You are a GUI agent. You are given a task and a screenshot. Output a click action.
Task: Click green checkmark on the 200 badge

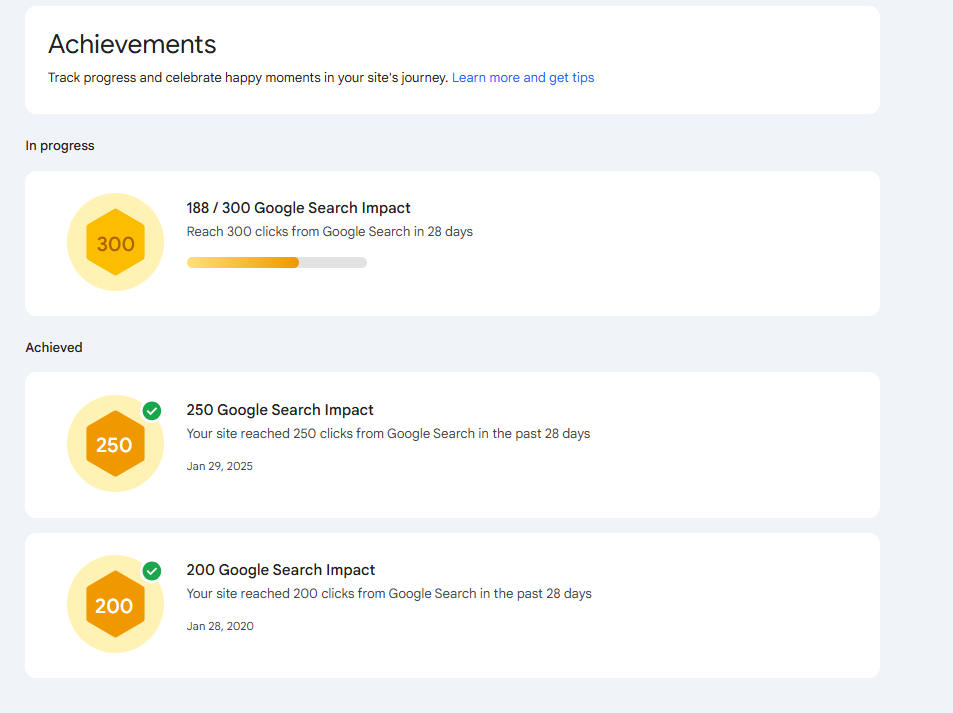coord(152,571)
